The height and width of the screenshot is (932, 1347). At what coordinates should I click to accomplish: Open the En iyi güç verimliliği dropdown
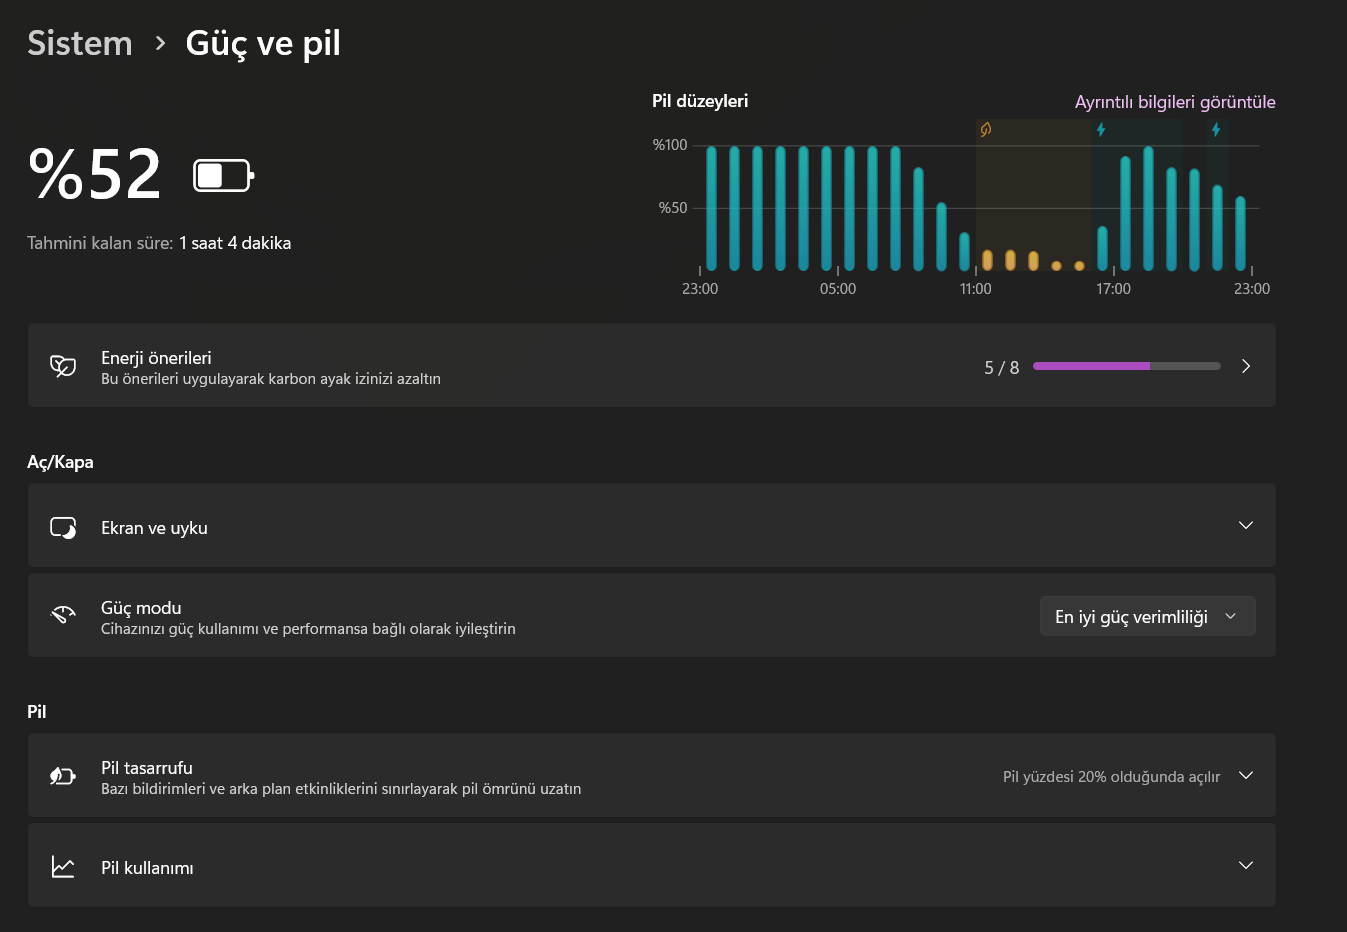1147,617
